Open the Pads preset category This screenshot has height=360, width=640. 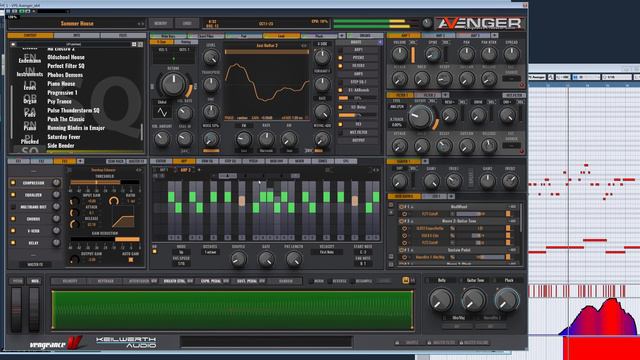(x=29, y=115)
